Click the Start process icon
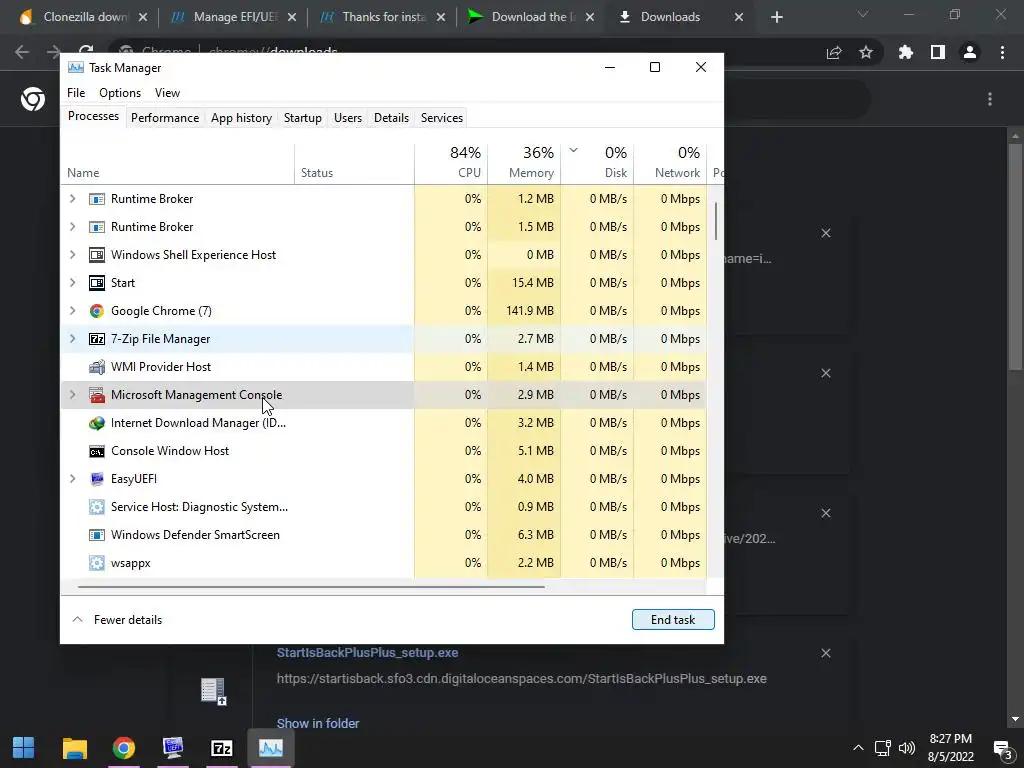Viewport: 1024px width, 768px height. tap(97, 283)
